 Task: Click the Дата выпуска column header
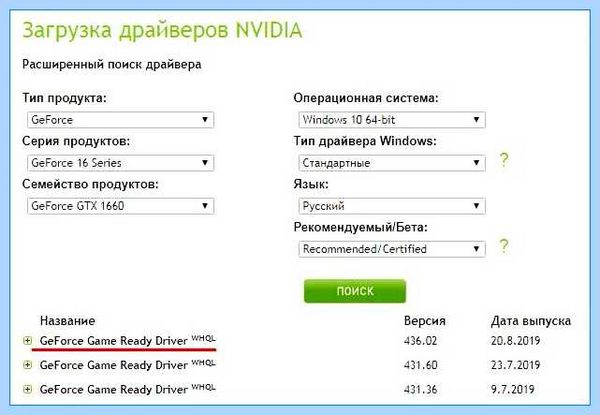tap(531, 321)
